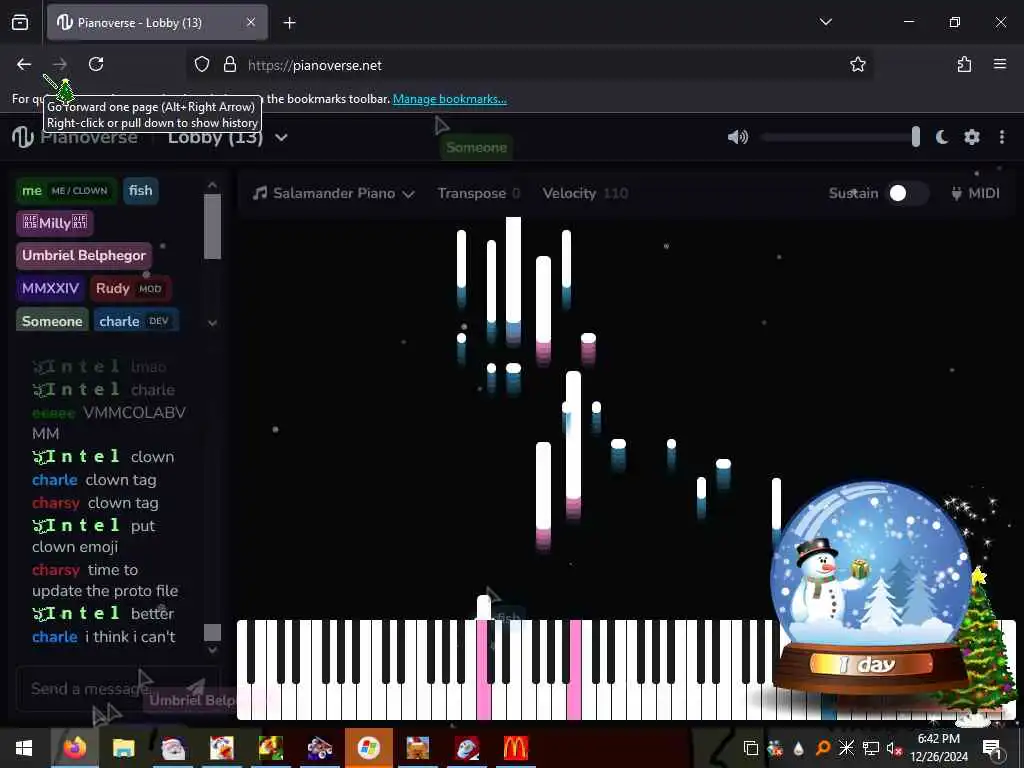Click the Windows-logo orange taskbar app
The width and height of the screenshot is (1024, 768).
click(x=369, y=748)
